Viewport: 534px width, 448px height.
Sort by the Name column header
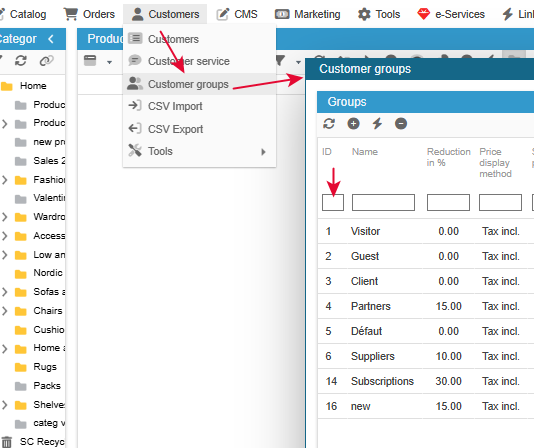[x=365, y=152]
